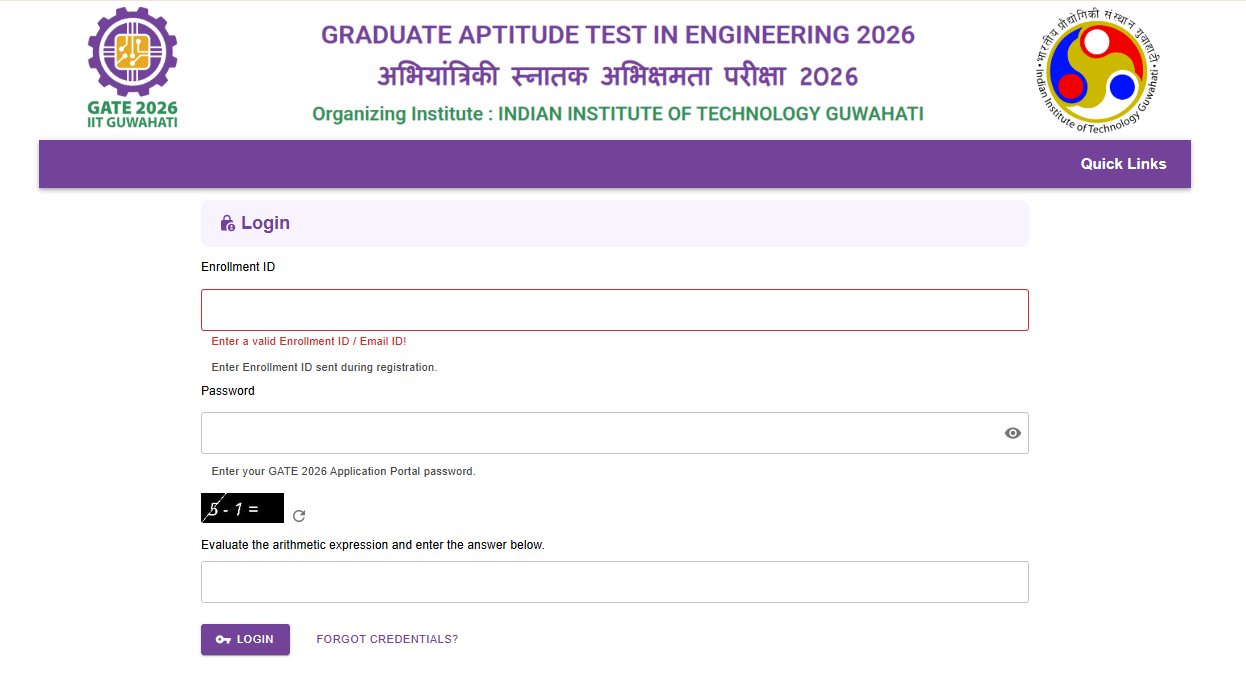Click the circular arrow to reload the captcha
This screenshot has width=1246, height=680.
(298, 515)
